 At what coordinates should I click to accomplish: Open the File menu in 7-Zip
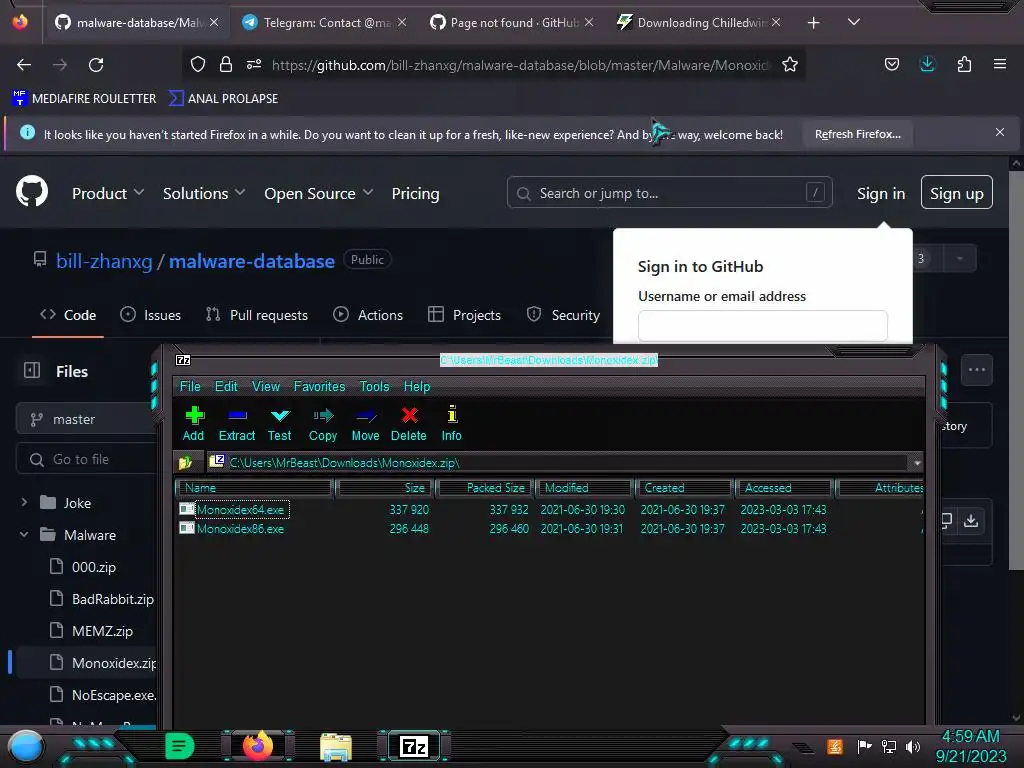pyautogui.click(x=190, y=386)
